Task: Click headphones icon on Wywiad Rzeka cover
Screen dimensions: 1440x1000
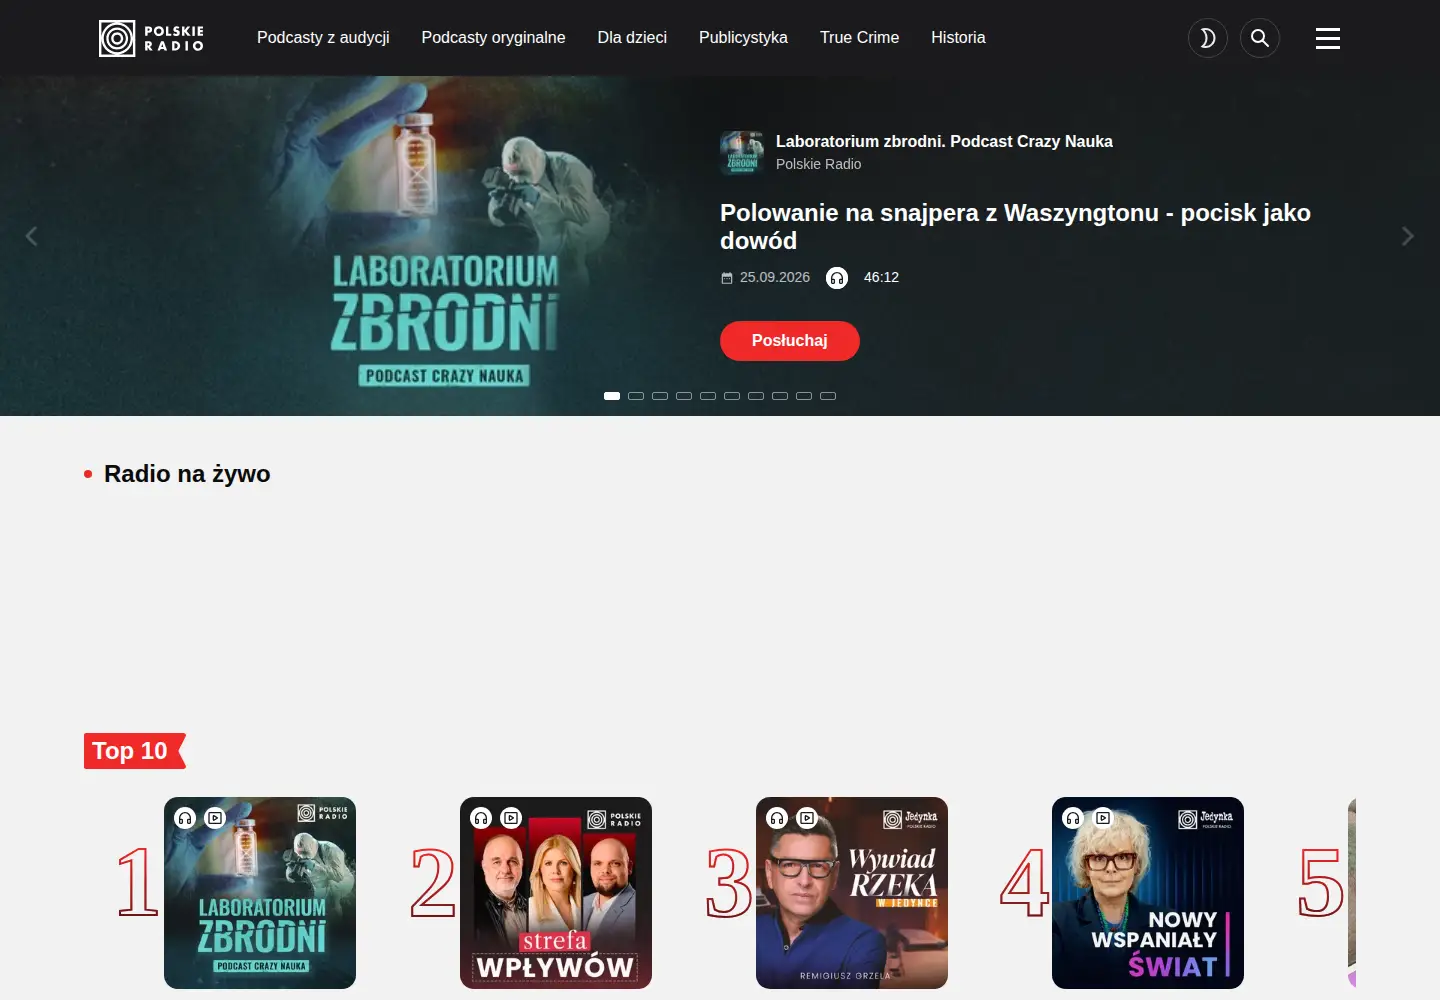Action: [777, 818]
